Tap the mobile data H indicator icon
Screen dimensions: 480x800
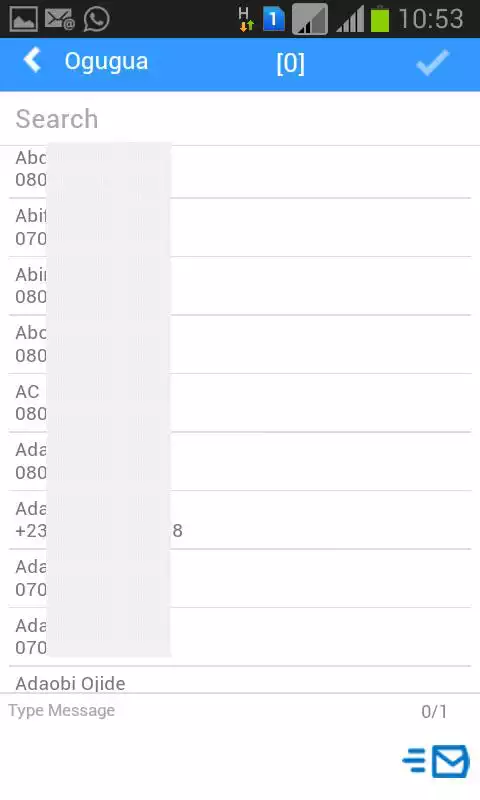click(246, 19)
